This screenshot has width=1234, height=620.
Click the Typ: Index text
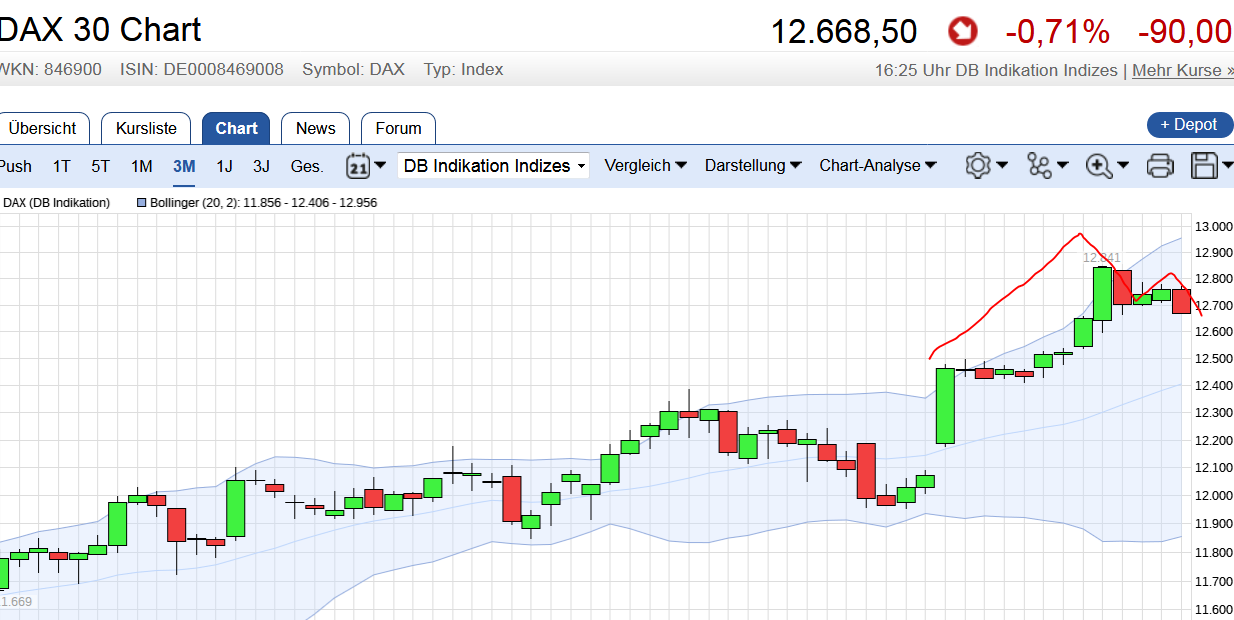click(x=464, y=70)
